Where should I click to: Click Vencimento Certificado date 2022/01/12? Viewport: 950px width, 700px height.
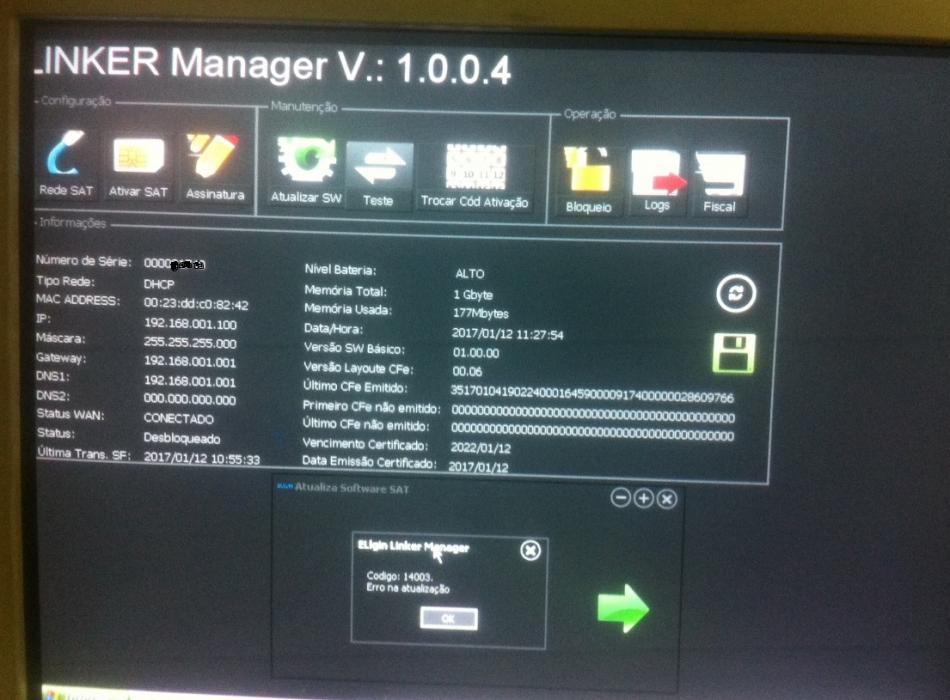click(480, 448)
